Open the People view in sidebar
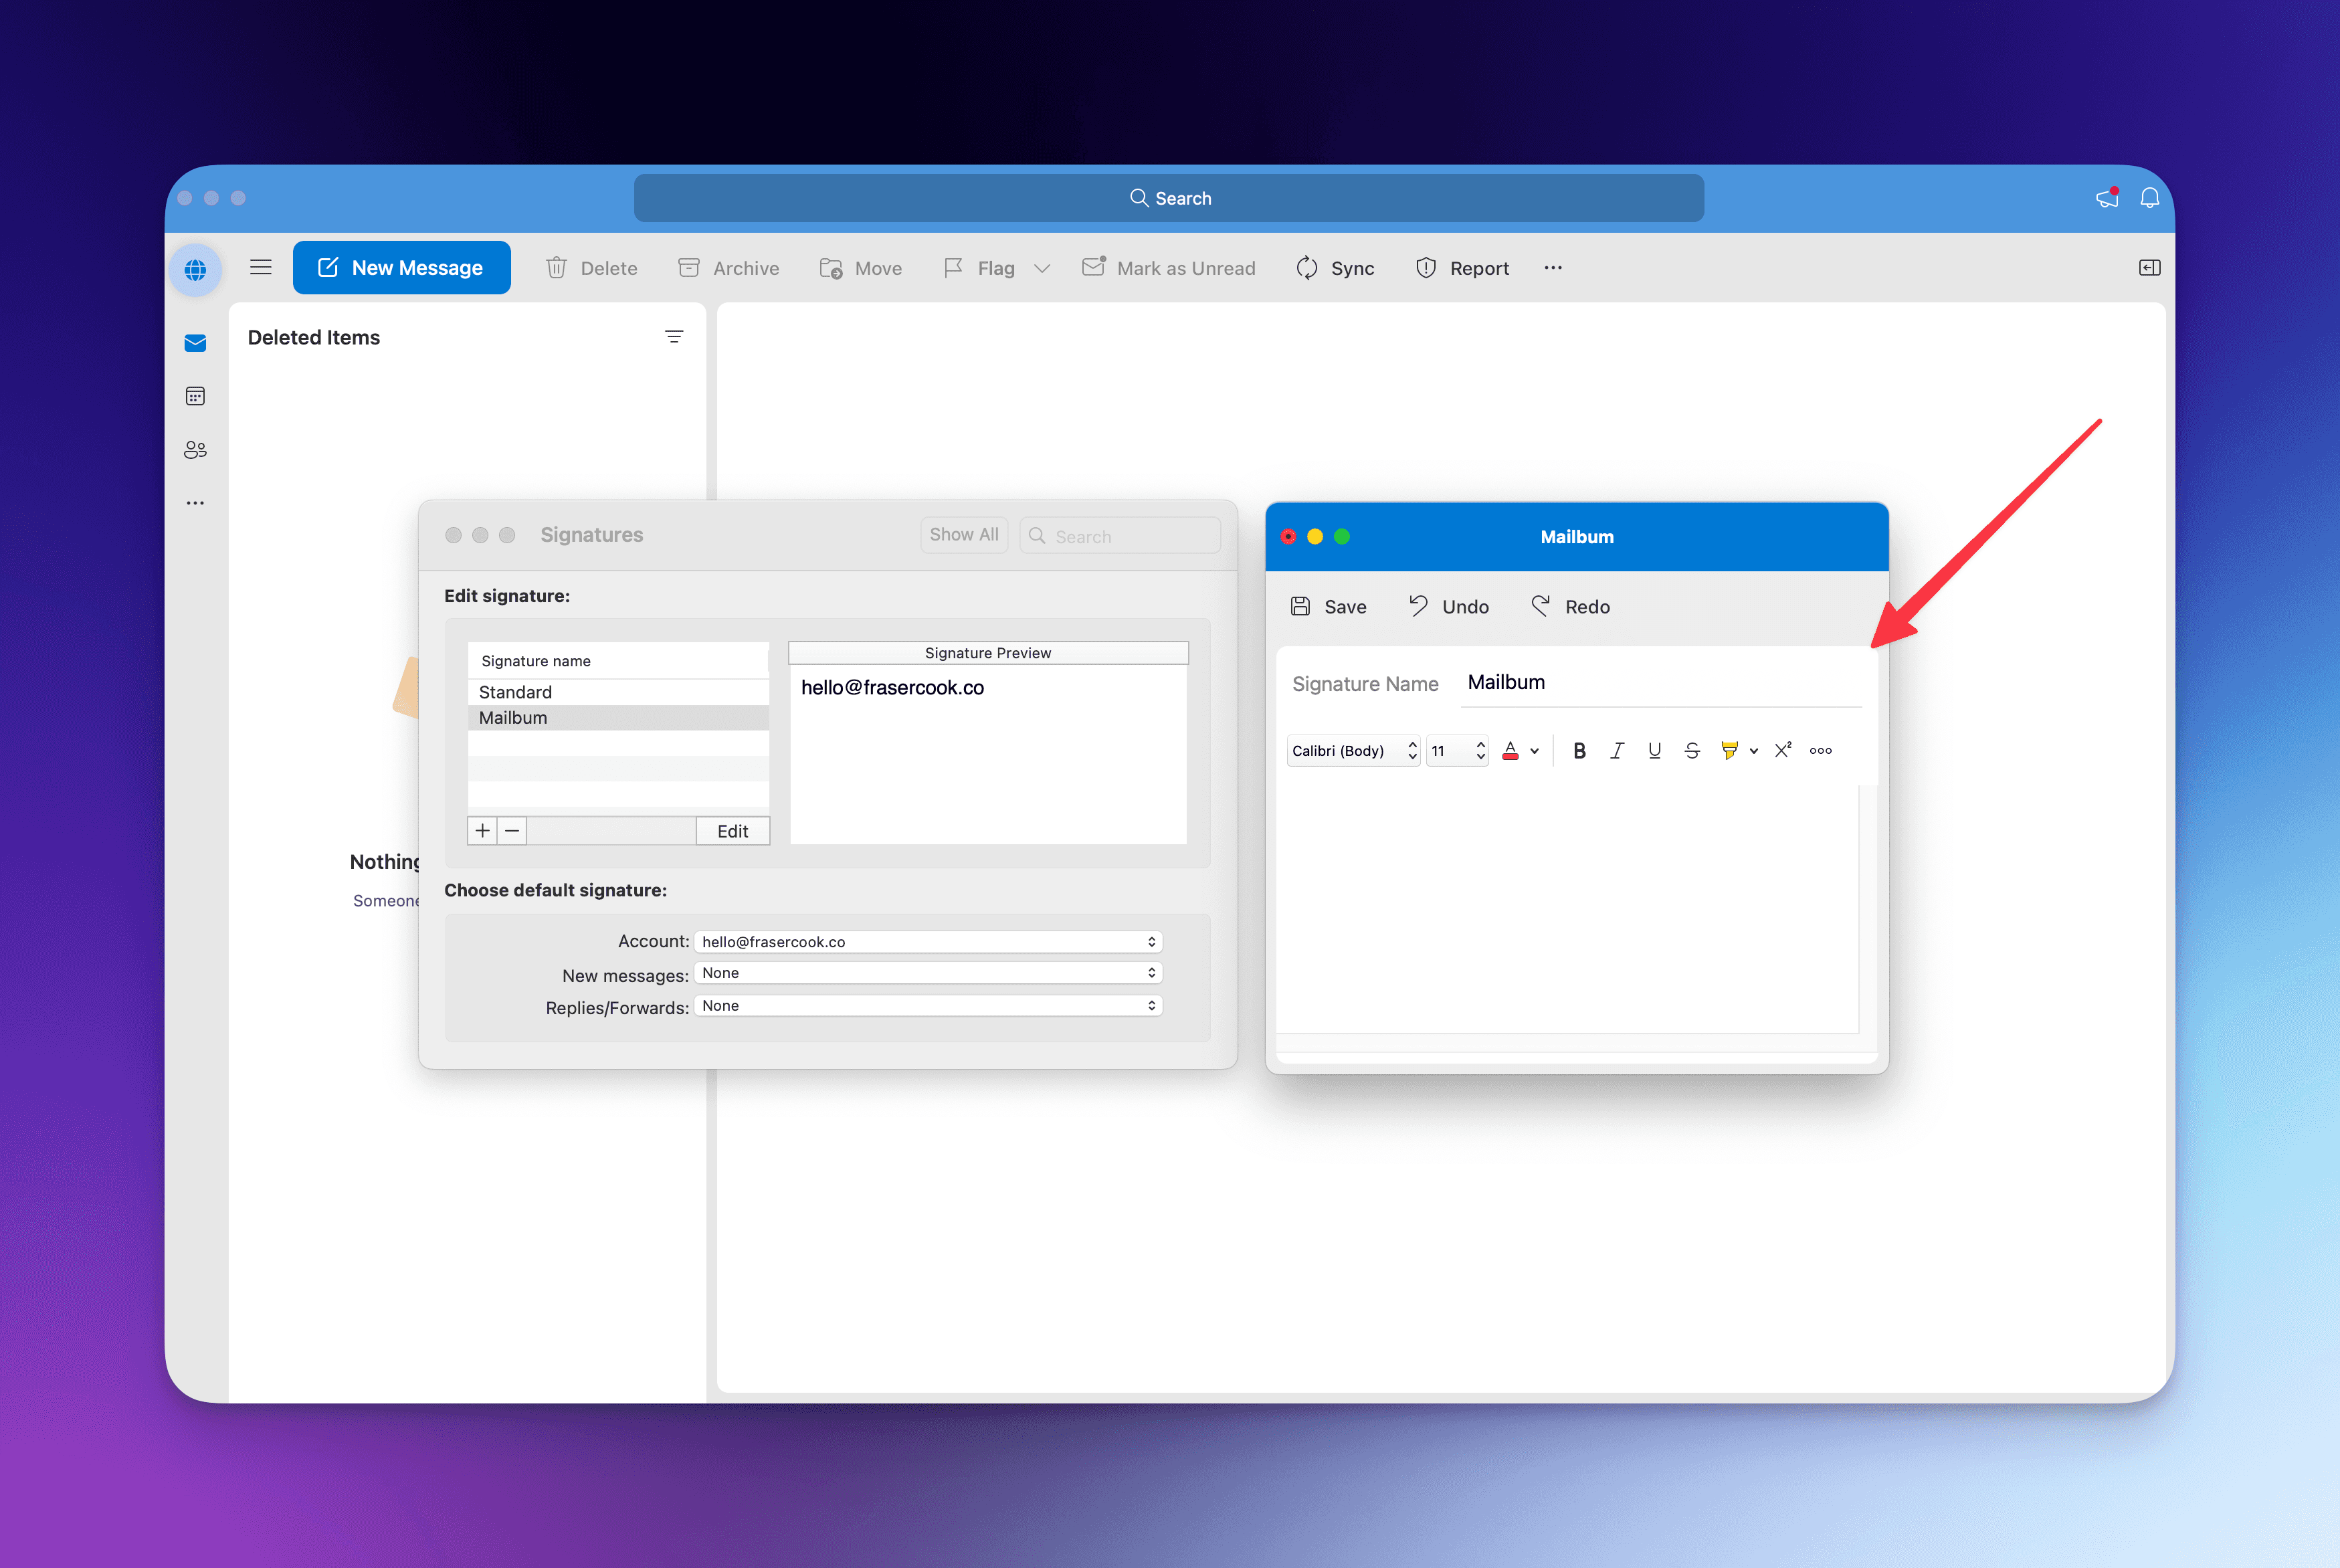This screenshot has width=2340, height=1568. pyautogui.click(x=195, y=450)
